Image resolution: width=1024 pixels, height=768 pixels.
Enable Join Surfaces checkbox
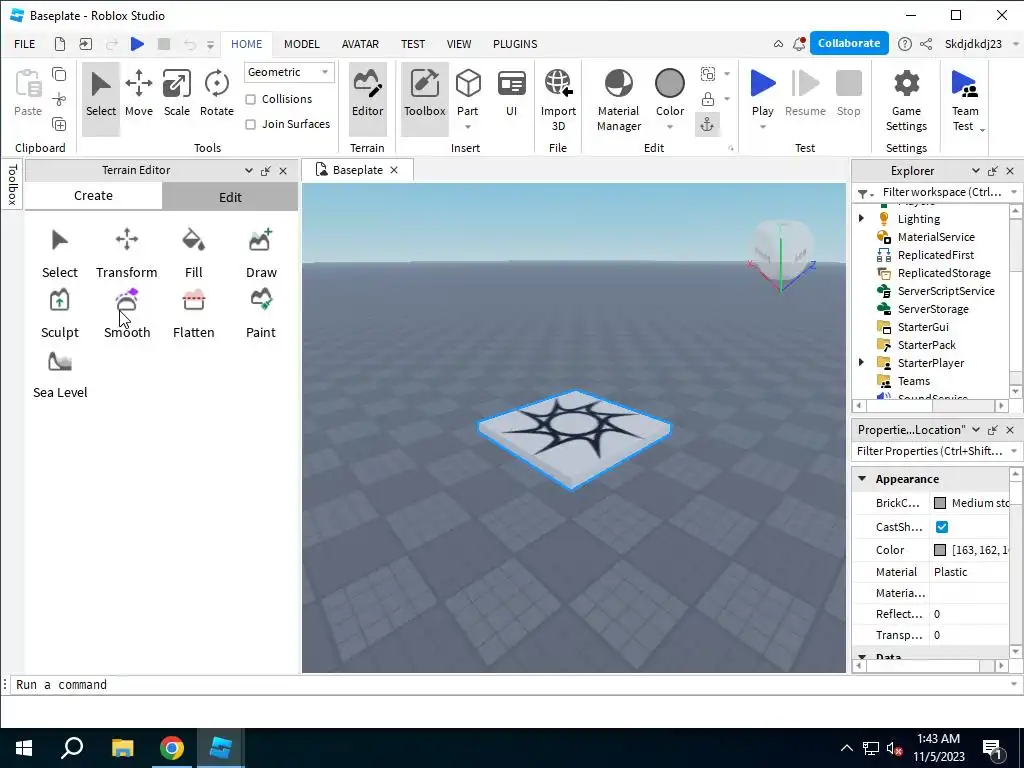point(250,124)
